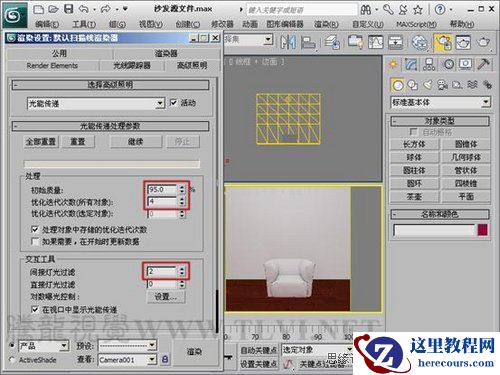Viewport: 500px width, 375px height.
Task: Click the object color swatch
Action: 483,230
